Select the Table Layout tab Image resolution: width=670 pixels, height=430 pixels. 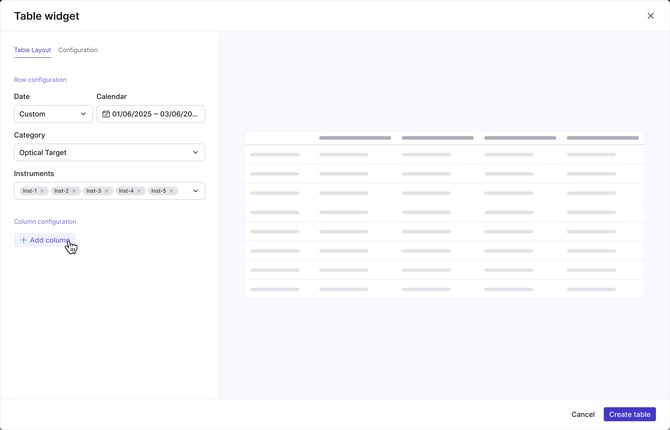[x=32, y=50]
